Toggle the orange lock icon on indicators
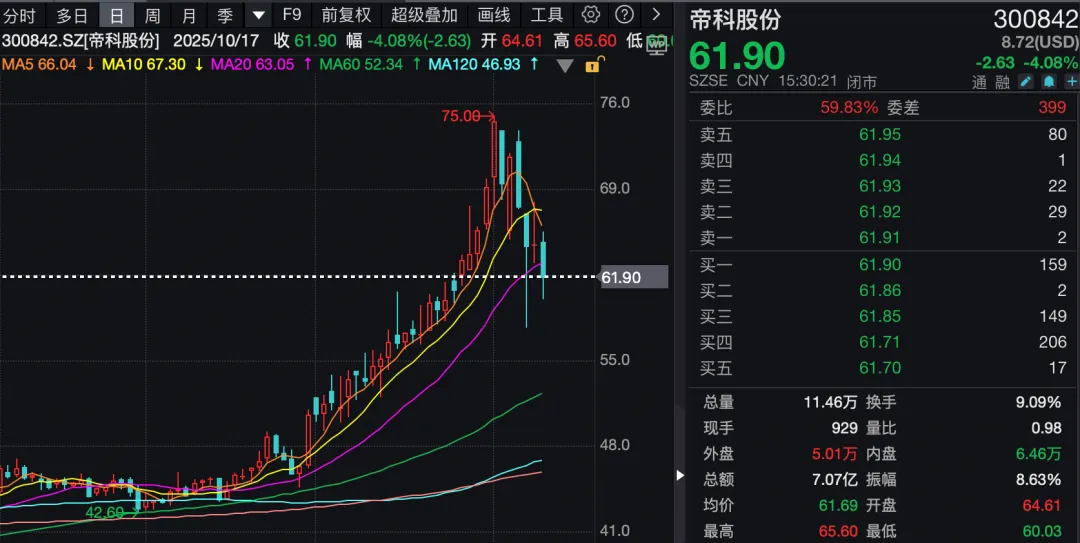1080x543 pixels. tap(592, 65)
